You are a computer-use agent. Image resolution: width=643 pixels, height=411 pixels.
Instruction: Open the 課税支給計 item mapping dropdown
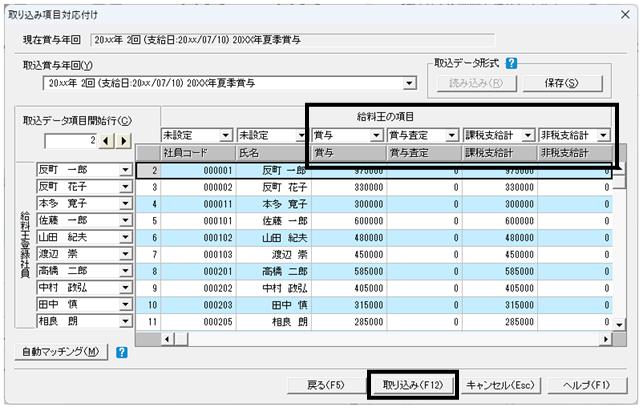pos(528,135)
